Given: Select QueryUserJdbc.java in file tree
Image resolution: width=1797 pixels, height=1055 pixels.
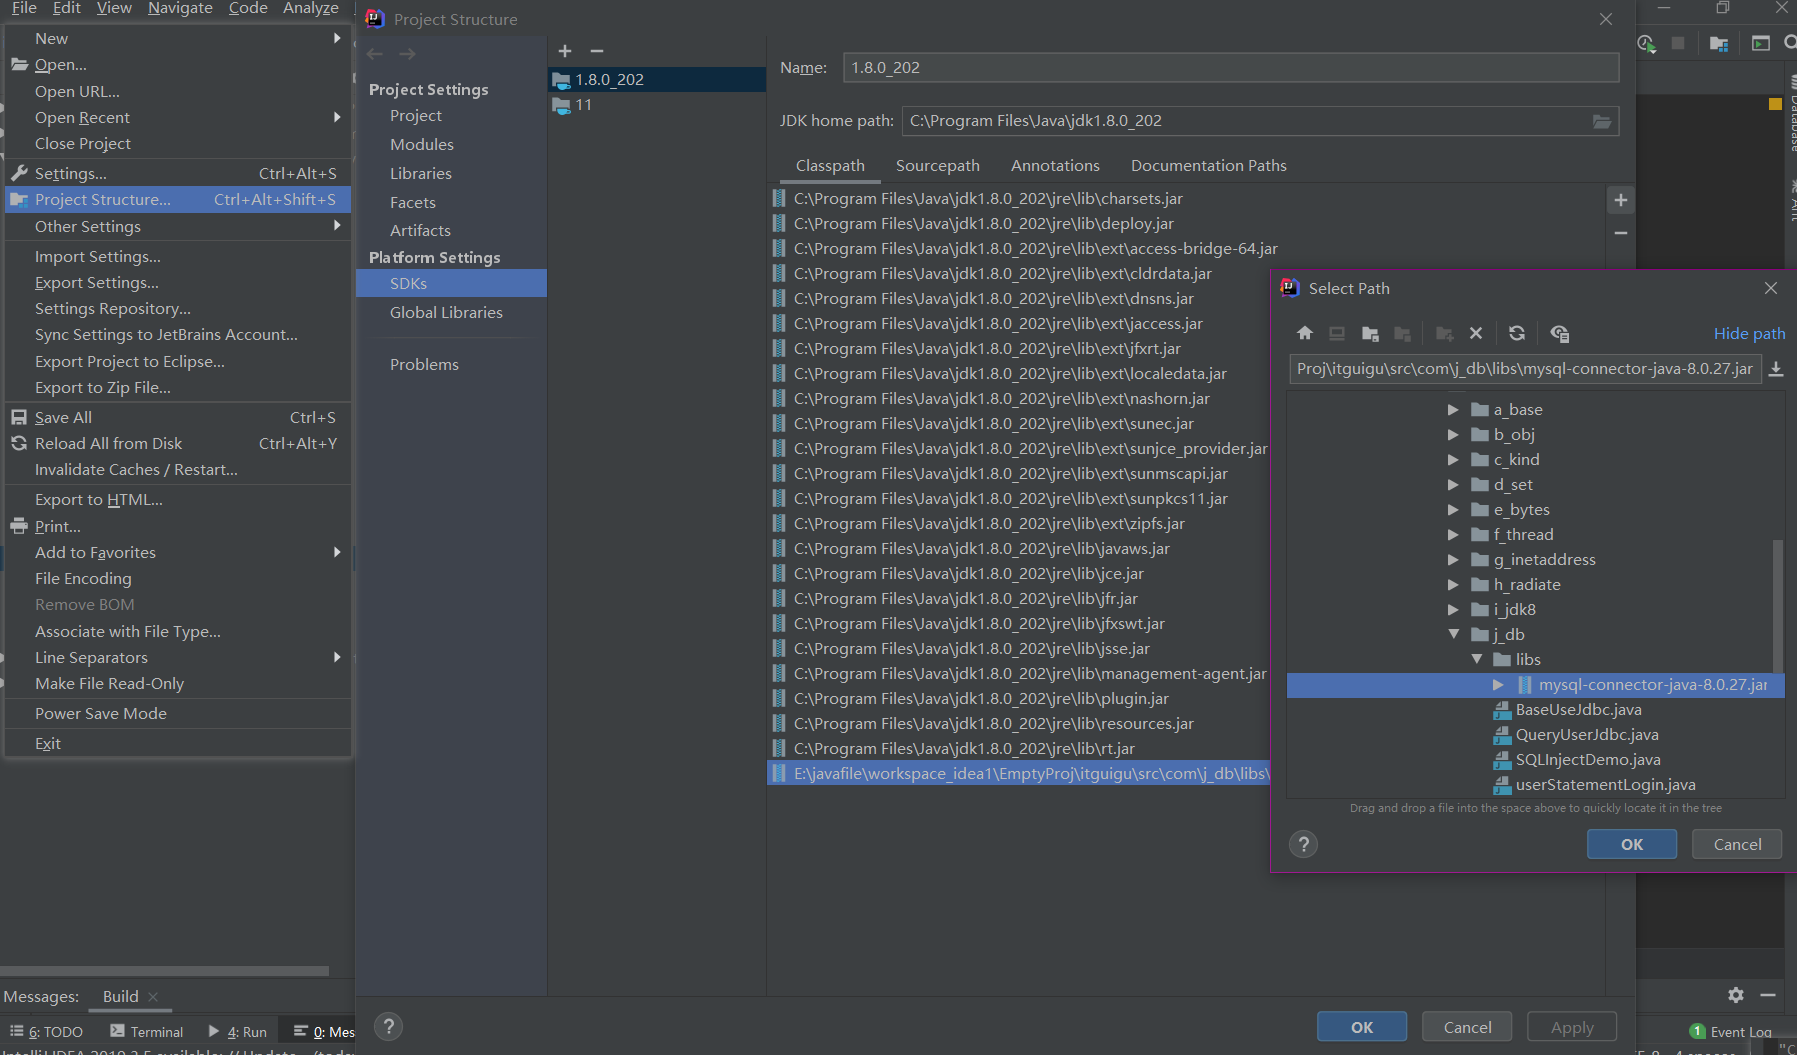Looking at the screenshot, I should coord(1586,735).
